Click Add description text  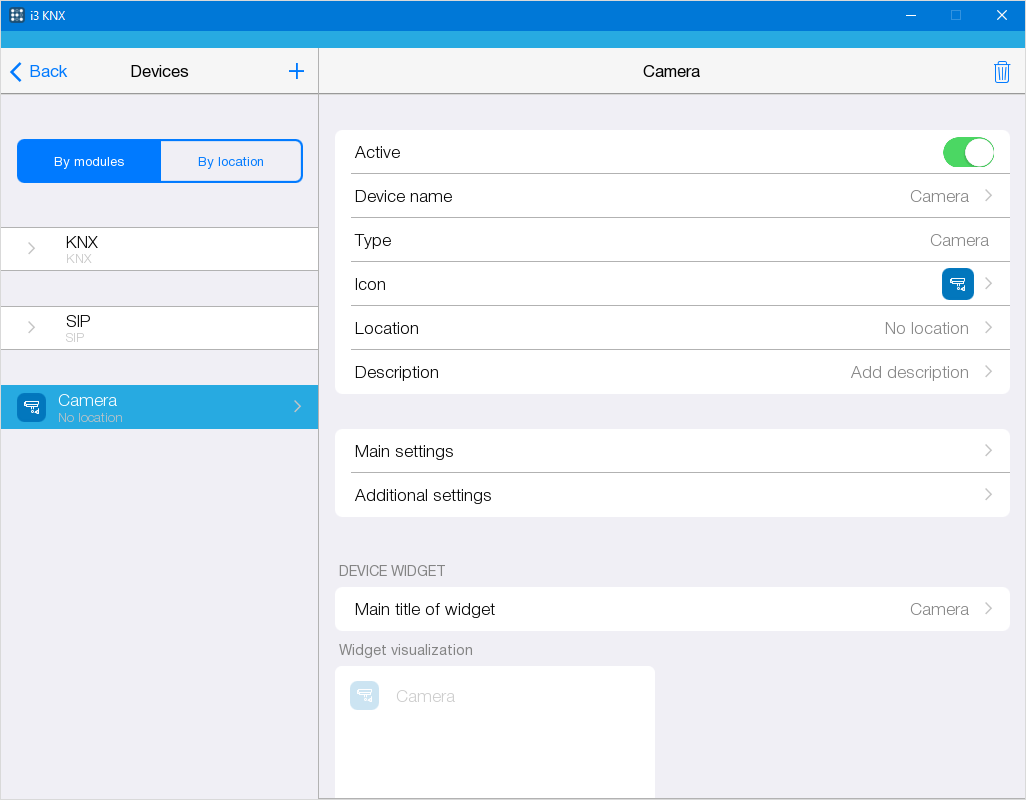tap(909, 372)
